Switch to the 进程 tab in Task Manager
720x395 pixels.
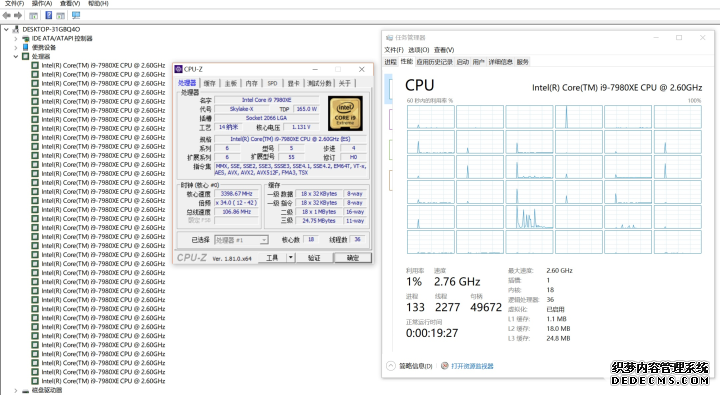(x=390, y=62)
